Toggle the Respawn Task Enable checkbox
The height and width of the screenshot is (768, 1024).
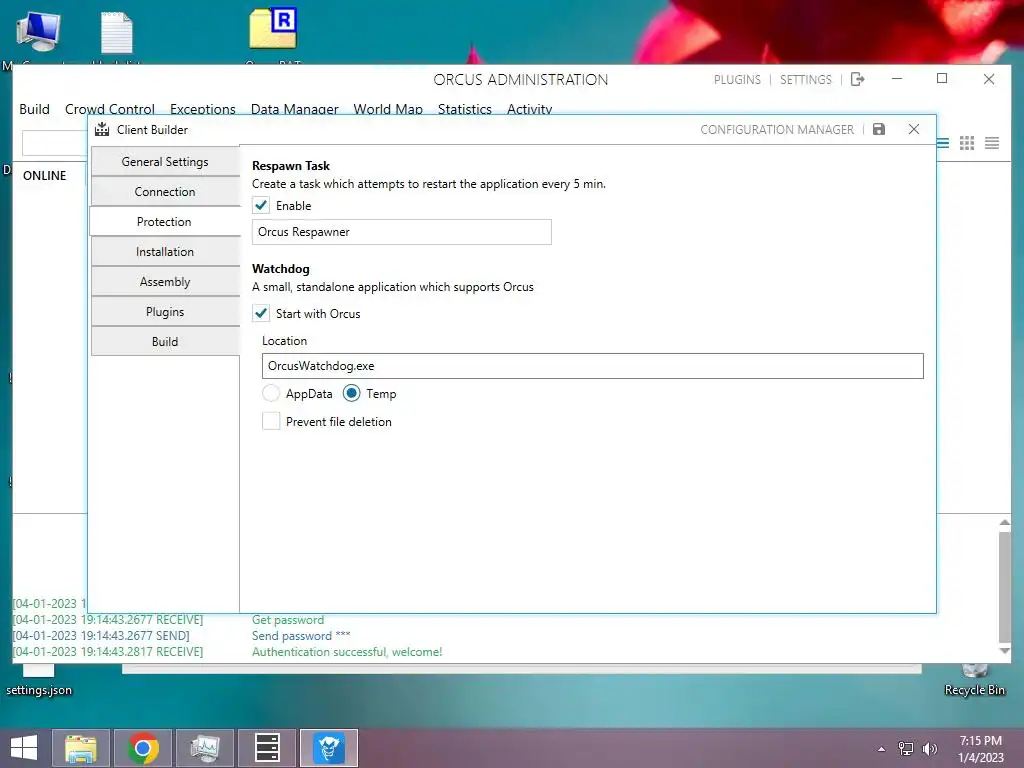coord(261,205)
